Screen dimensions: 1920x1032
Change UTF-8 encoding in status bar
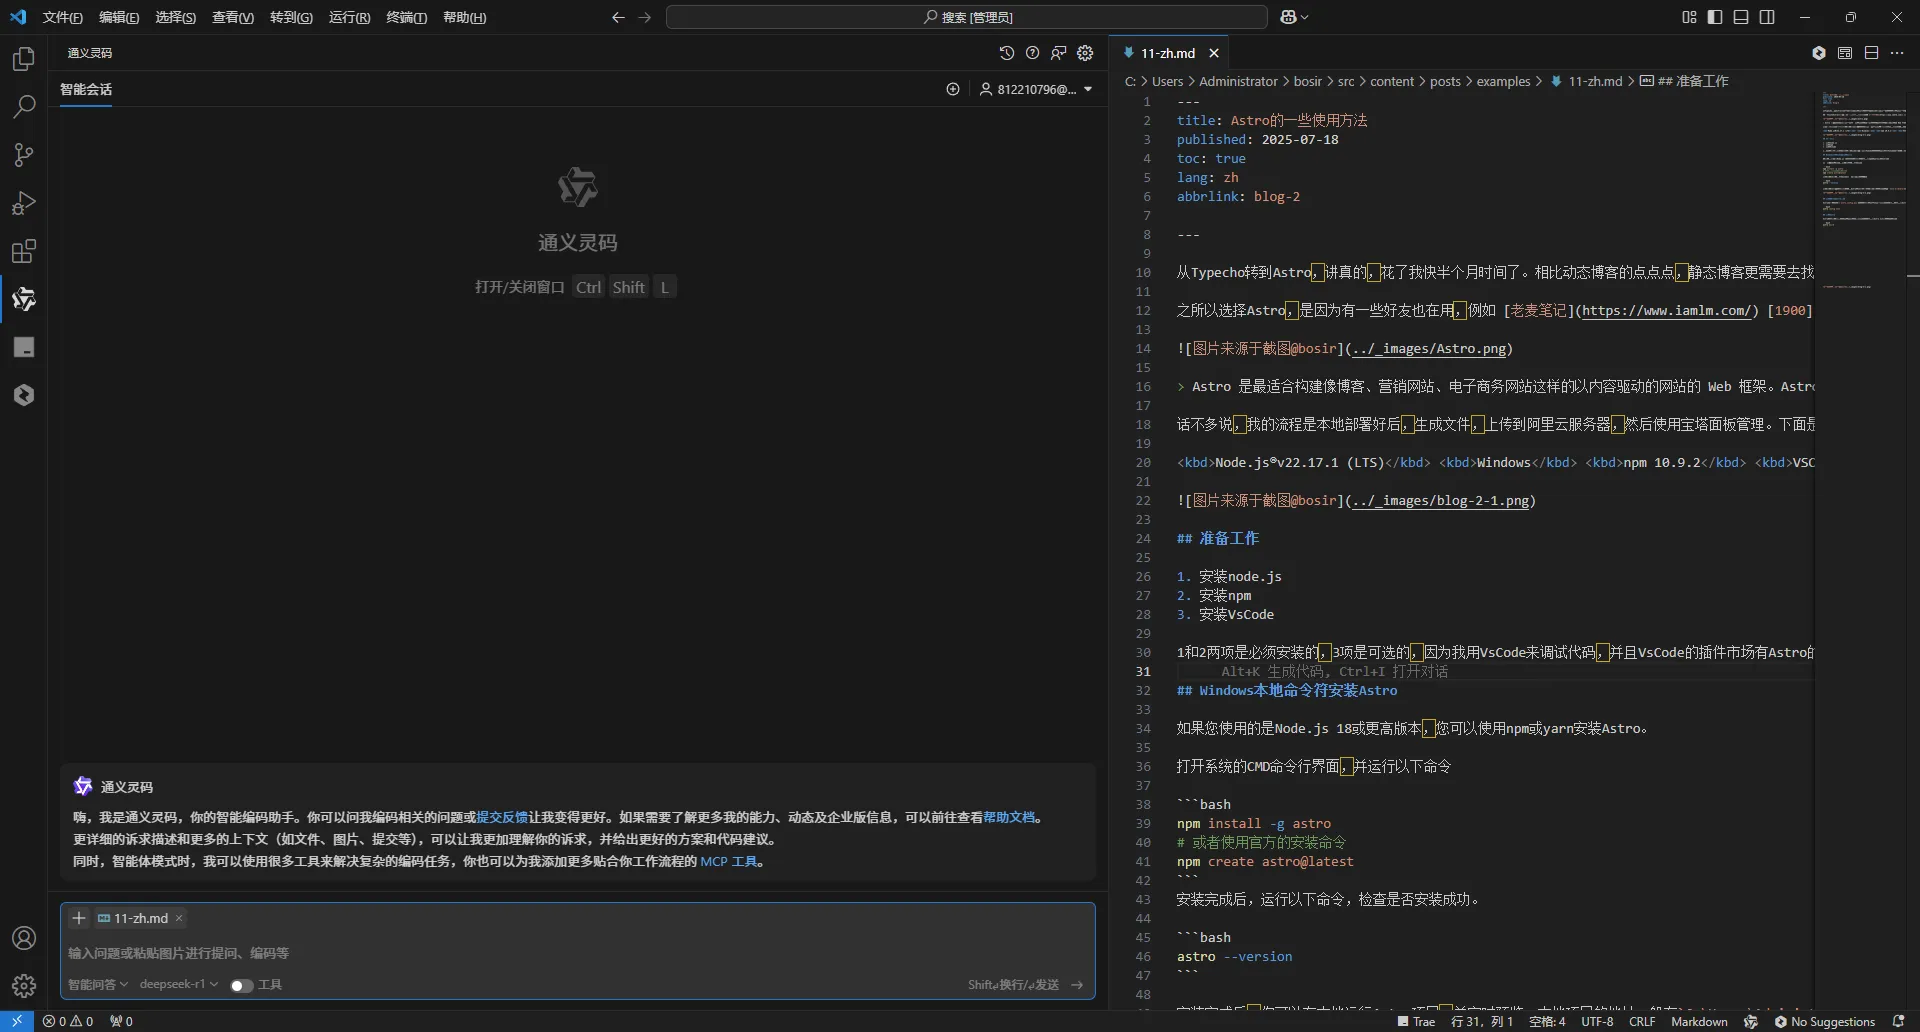(1597, 1021)
